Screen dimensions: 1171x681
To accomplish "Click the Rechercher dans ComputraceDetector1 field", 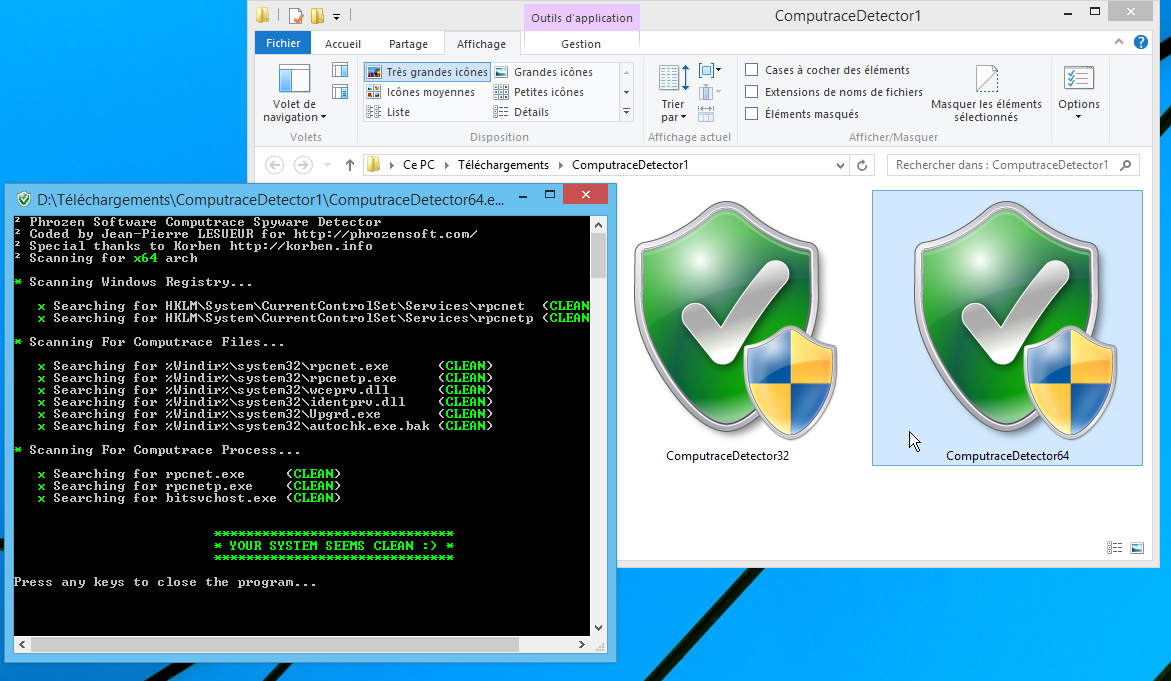I will [x=1013, y=165].
